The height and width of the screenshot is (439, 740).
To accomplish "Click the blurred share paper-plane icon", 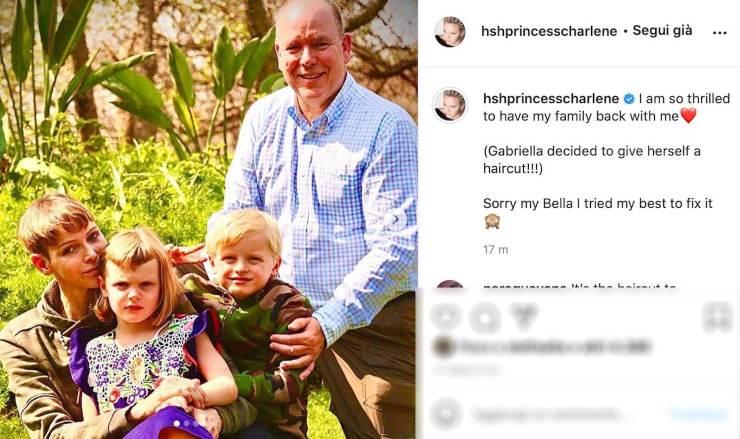I will 523,316.
